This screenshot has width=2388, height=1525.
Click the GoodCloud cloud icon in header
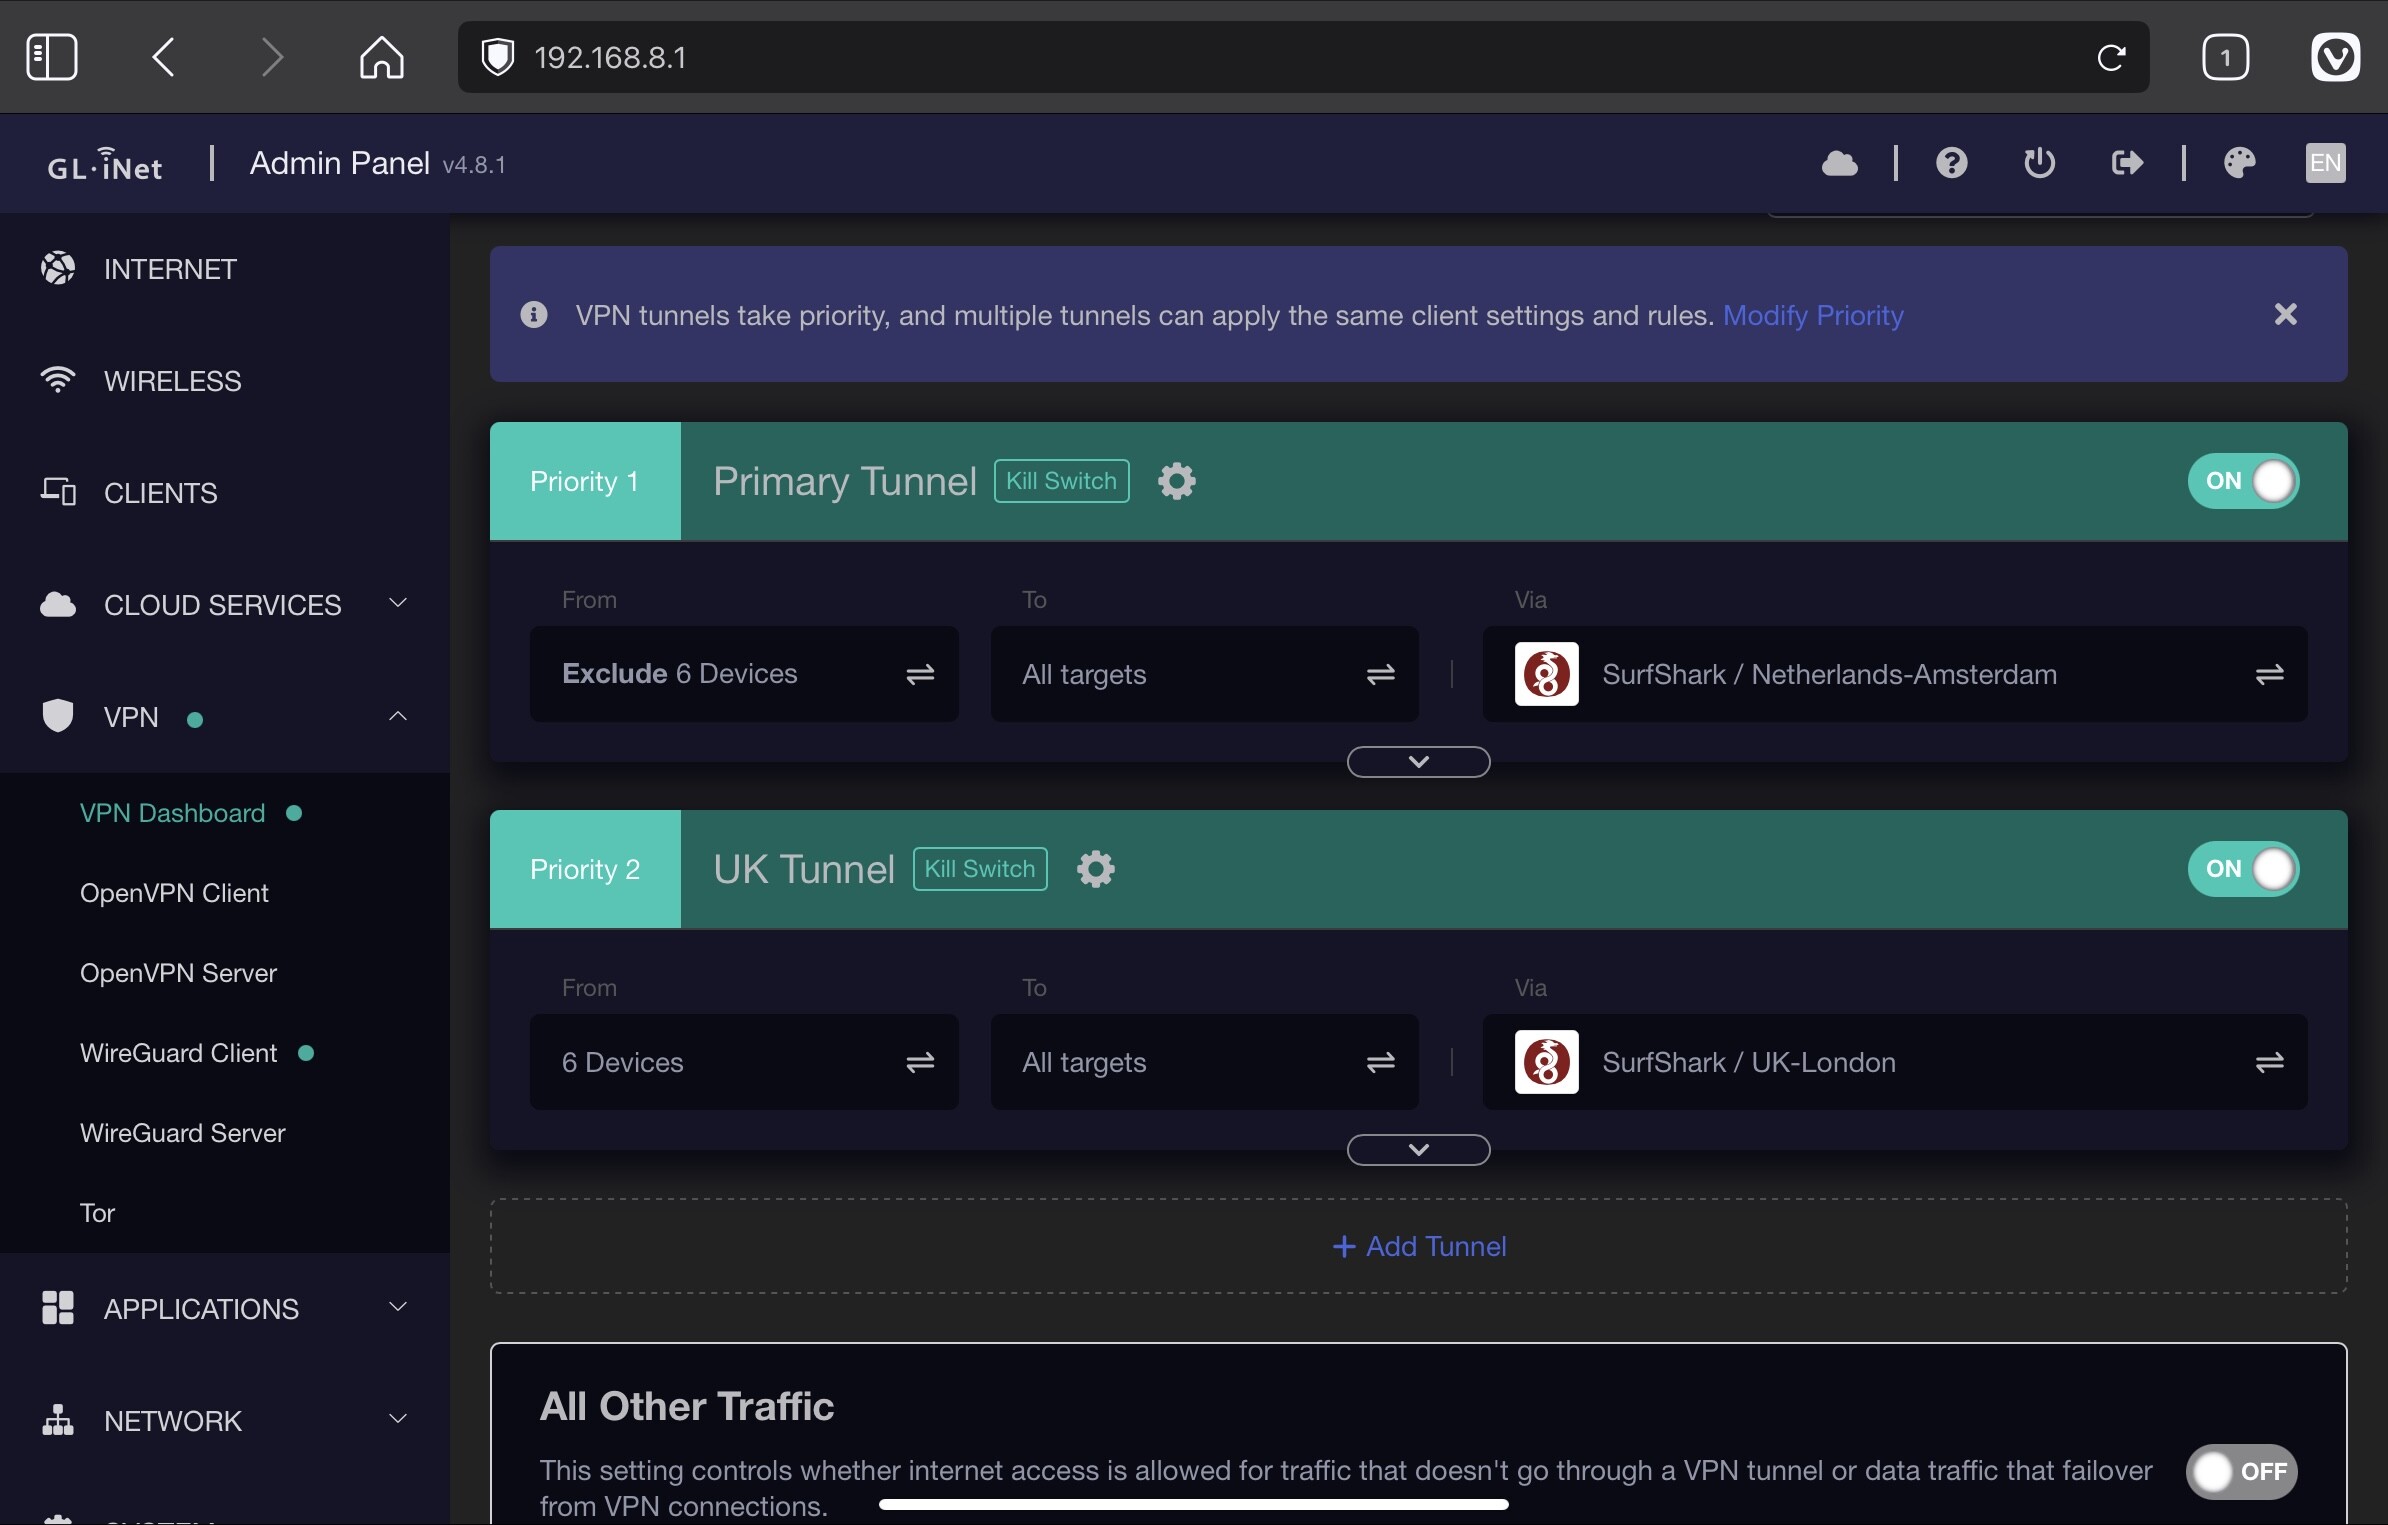[x=1839, y=163]
